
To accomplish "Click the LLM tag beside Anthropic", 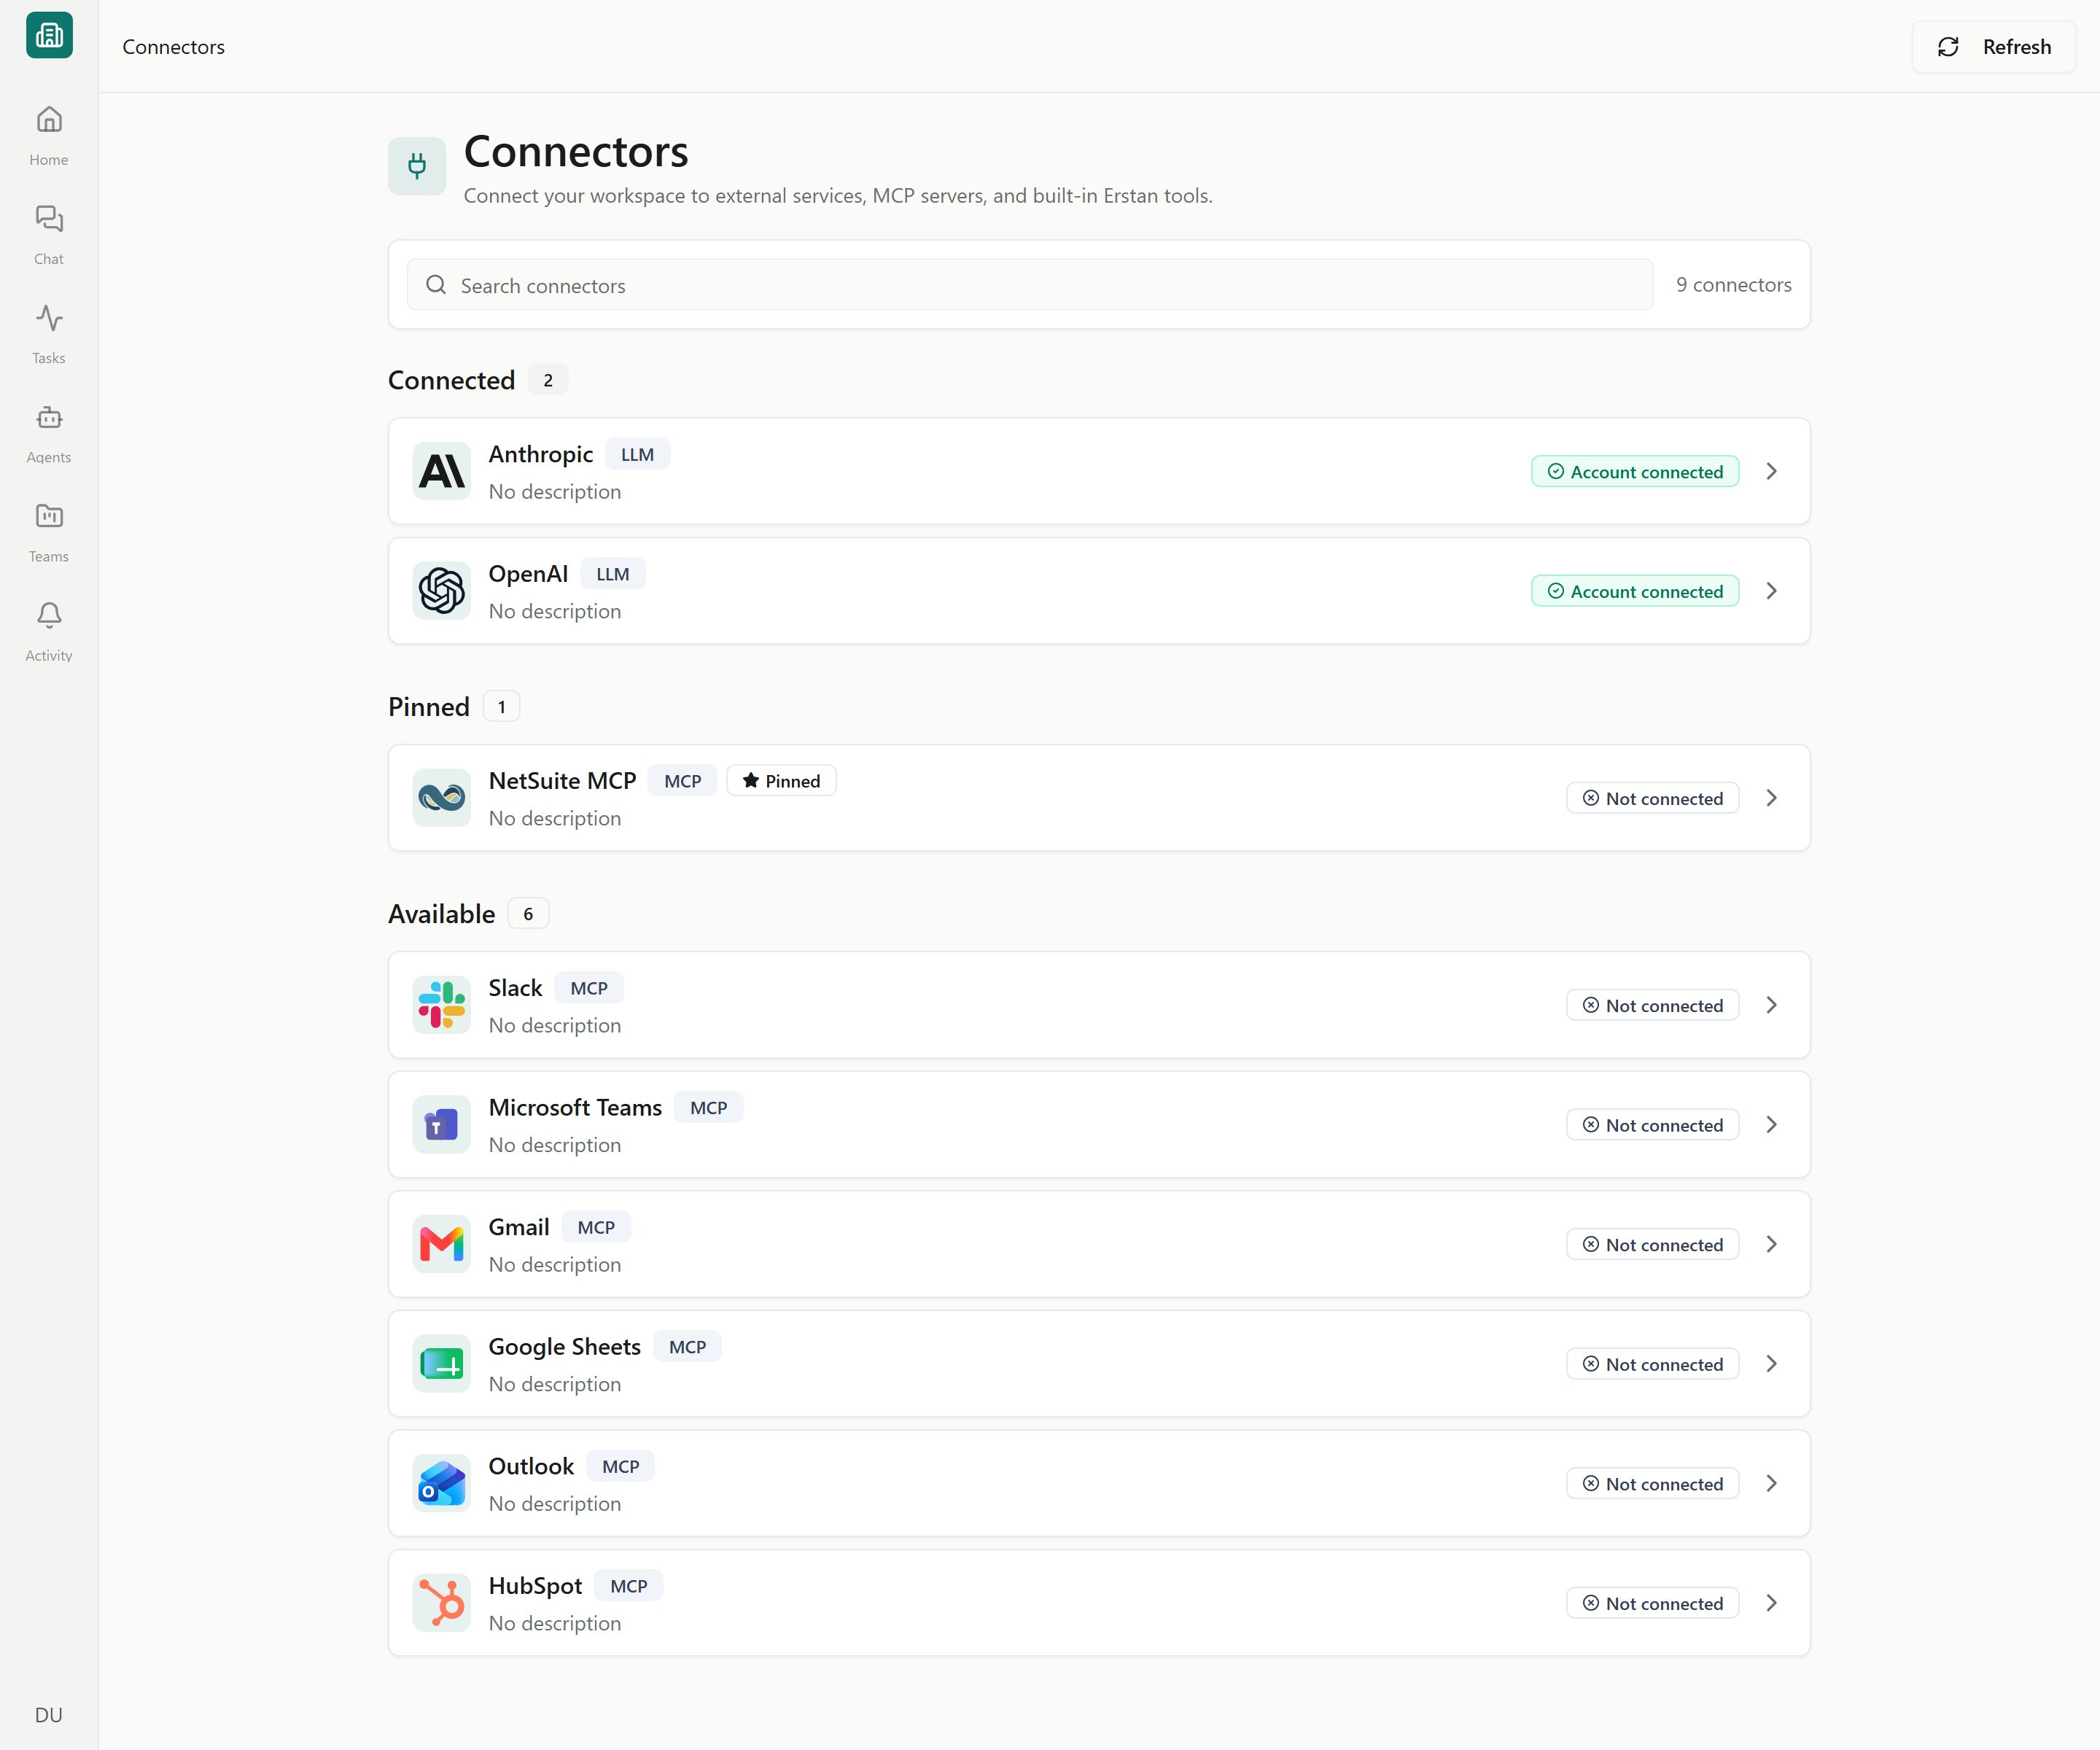I will [x=638, y=454].
